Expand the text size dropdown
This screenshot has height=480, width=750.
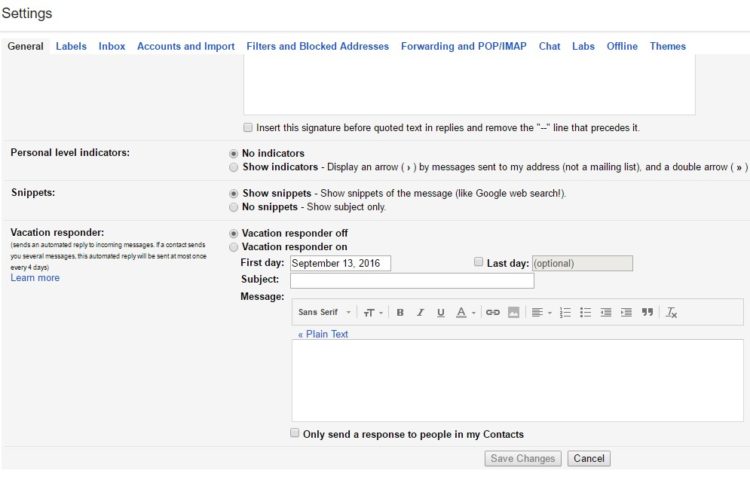(372, 313)
